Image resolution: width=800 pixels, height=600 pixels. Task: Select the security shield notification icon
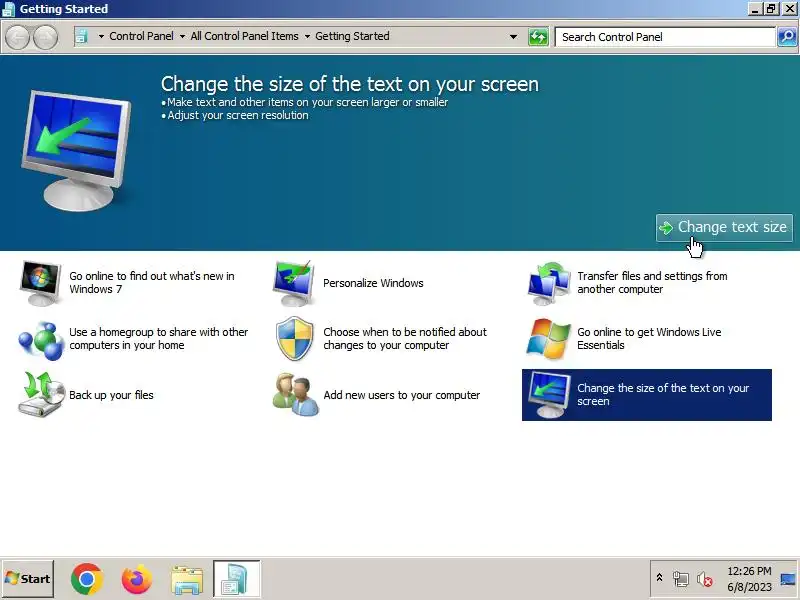294,339
